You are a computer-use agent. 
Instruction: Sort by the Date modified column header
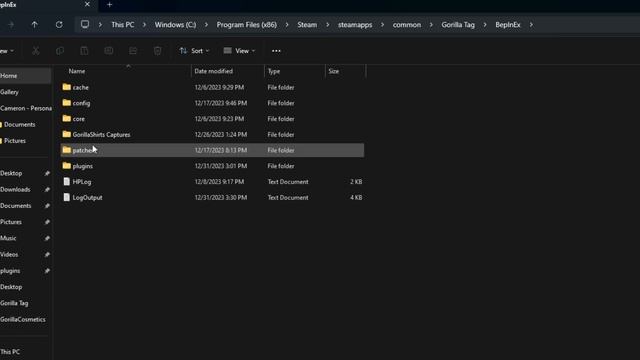tap(213, 71)
